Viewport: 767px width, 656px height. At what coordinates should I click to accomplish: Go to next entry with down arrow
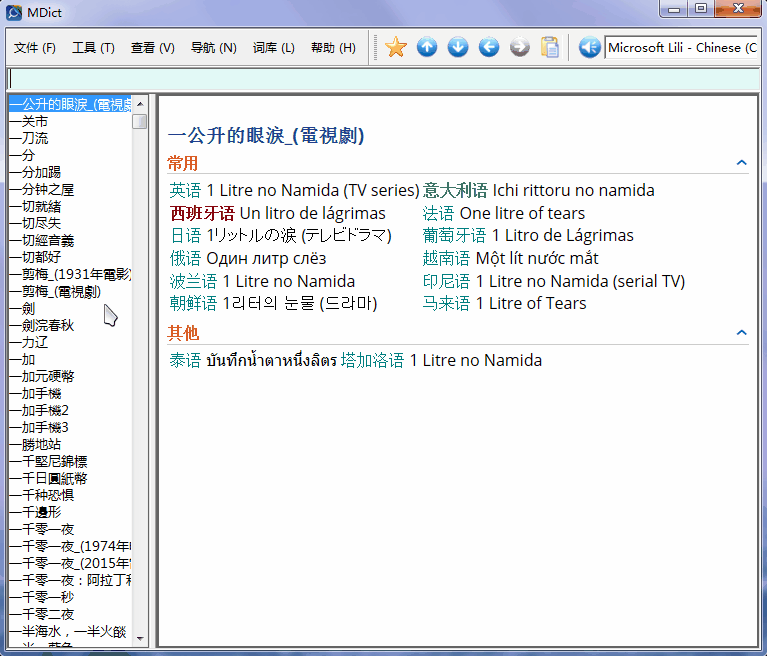point(458,47)
